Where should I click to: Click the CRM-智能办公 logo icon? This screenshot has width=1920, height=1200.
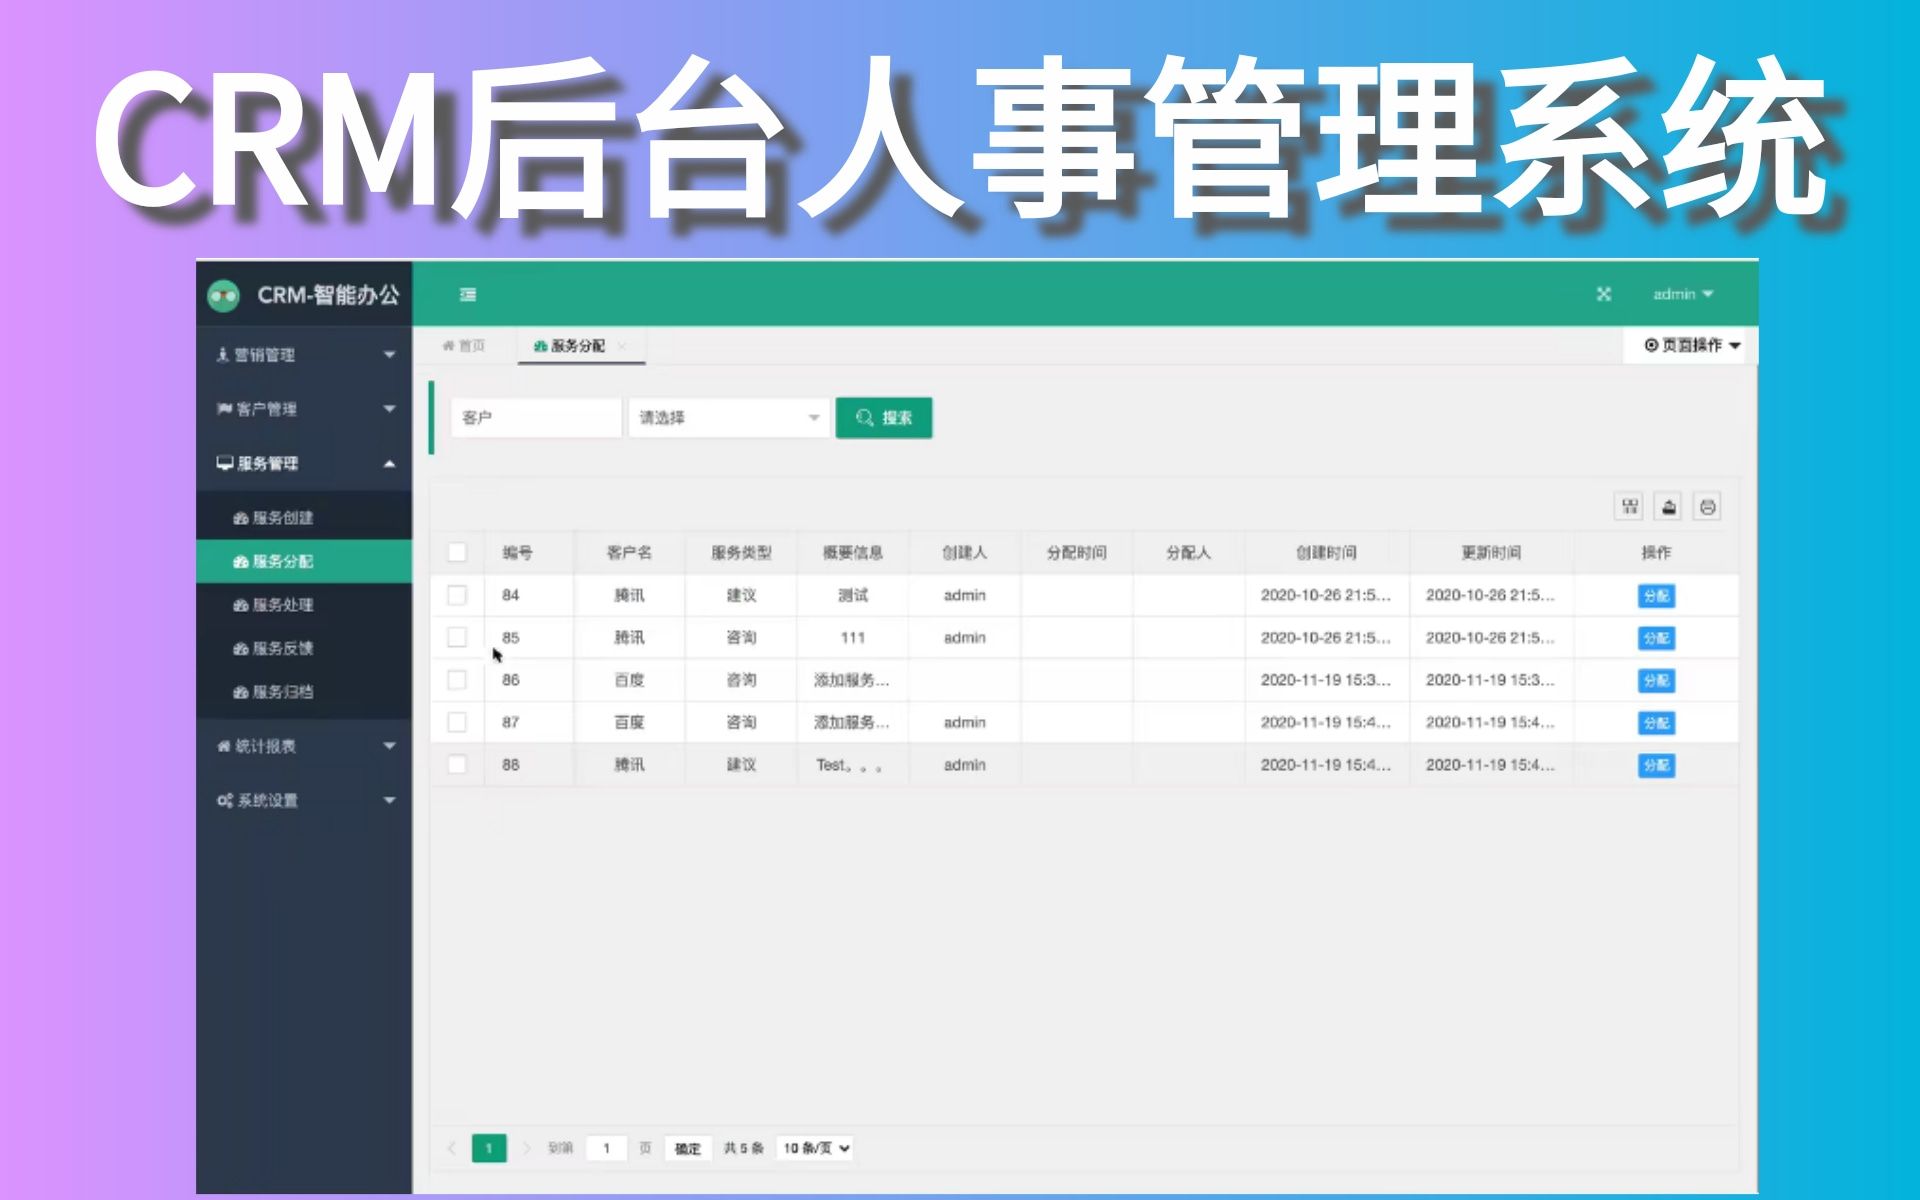(x=224, y=295)
